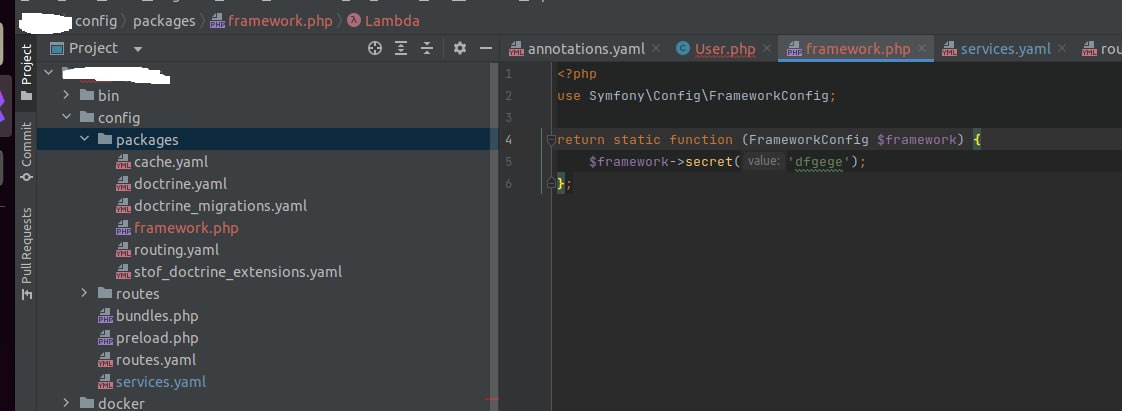Screen dimensions: 1122x411
Task: Open the Project tool window sidebar tab
Action: (26, 72)
